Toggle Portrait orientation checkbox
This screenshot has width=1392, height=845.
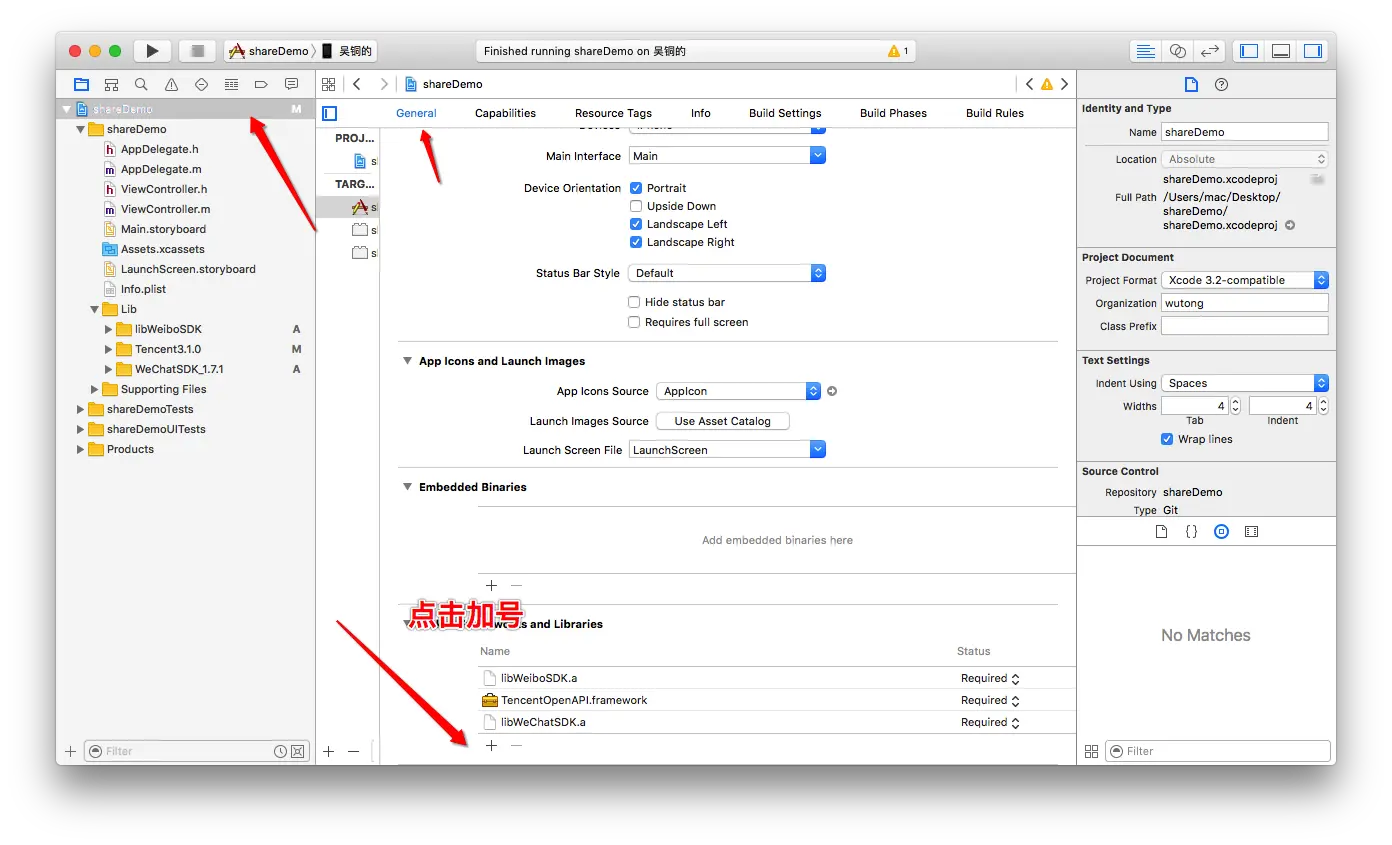636,188
